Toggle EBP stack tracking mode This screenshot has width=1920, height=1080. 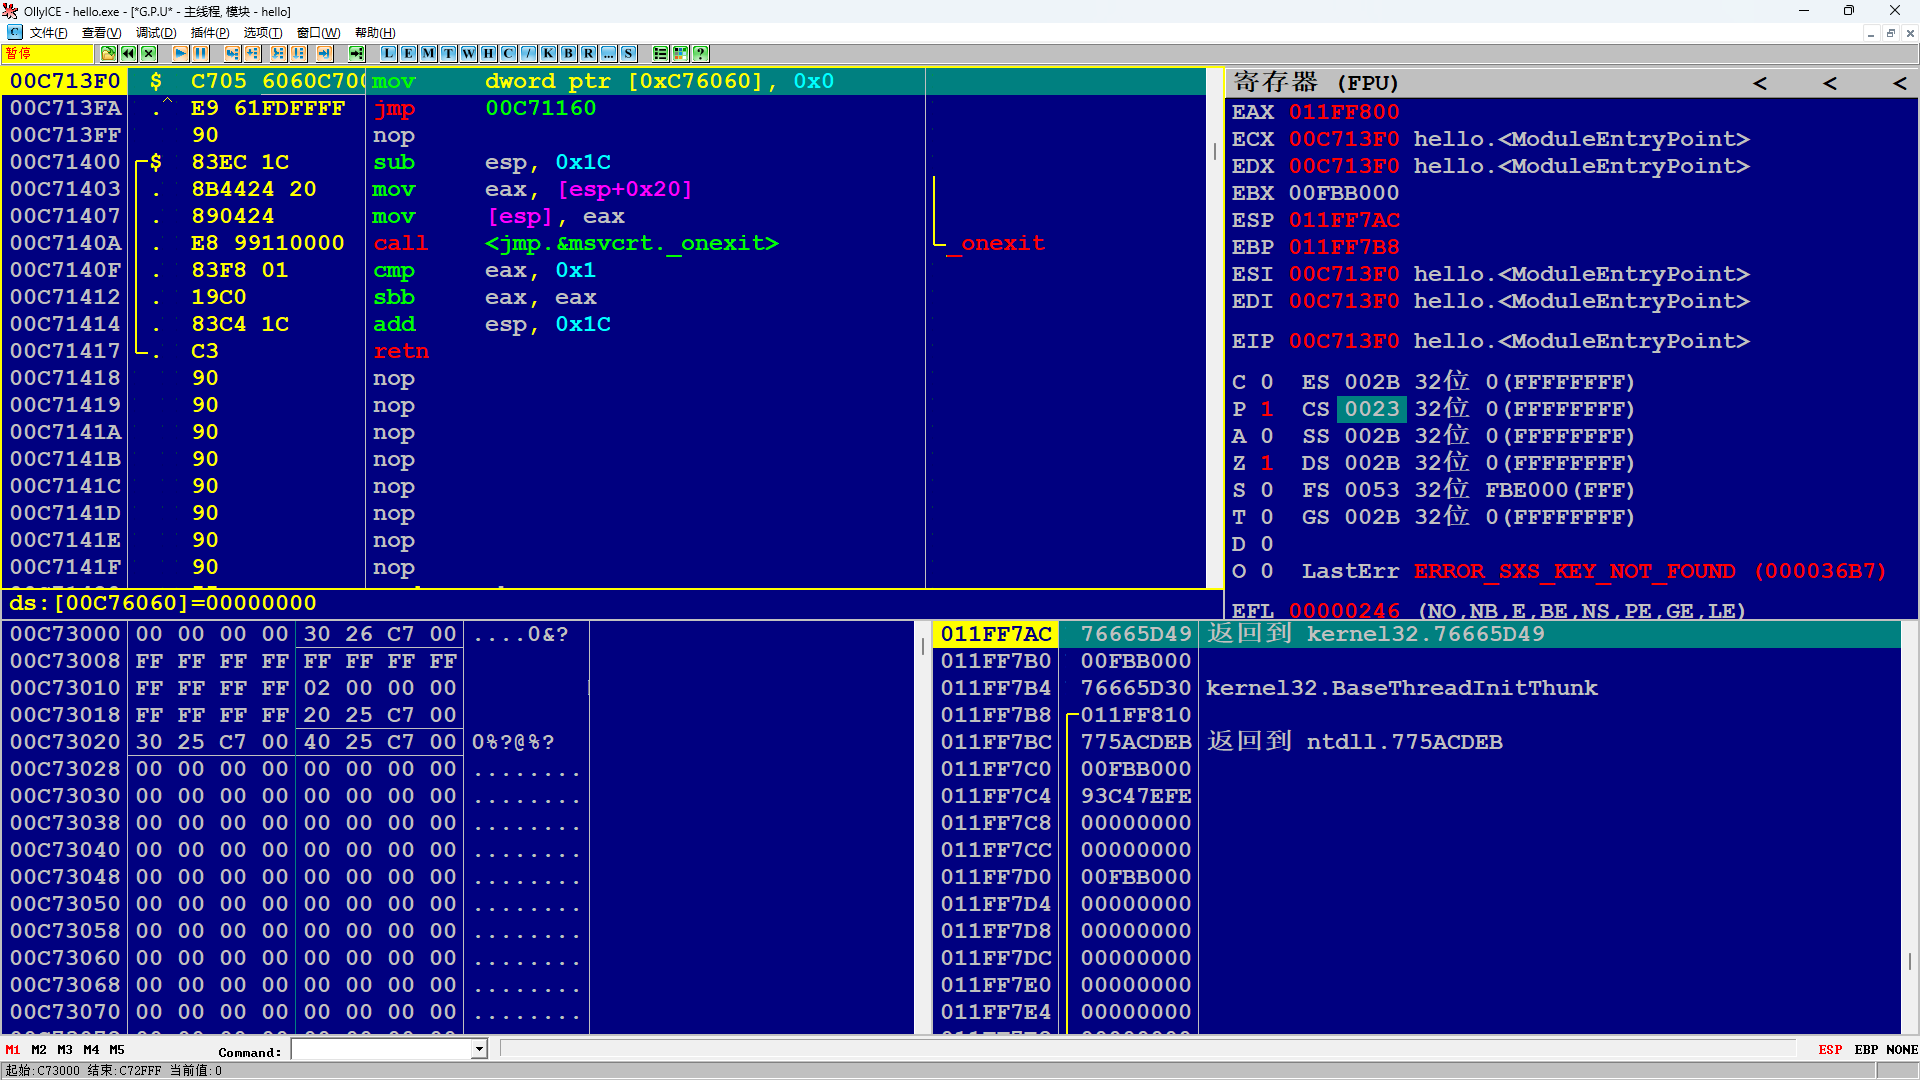pos(1865,1049)
